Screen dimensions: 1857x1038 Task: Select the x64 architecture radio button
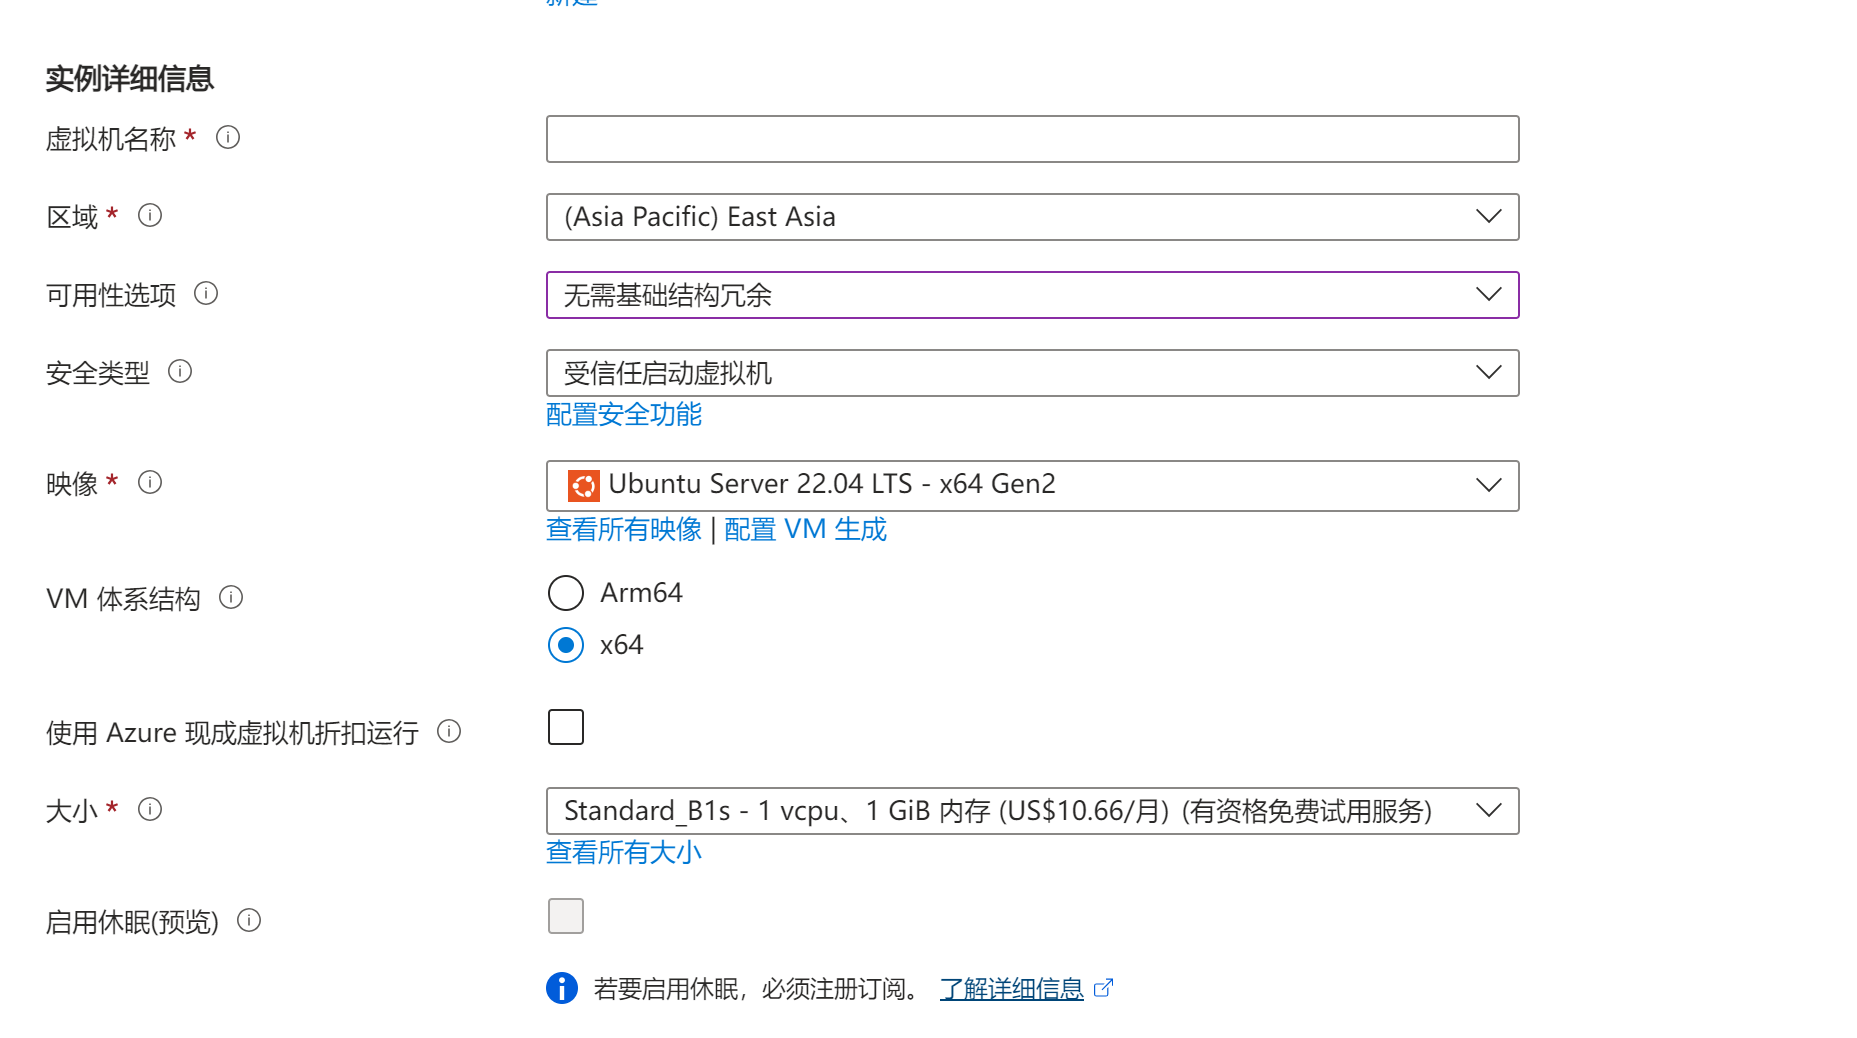click(x=566, y=645)
